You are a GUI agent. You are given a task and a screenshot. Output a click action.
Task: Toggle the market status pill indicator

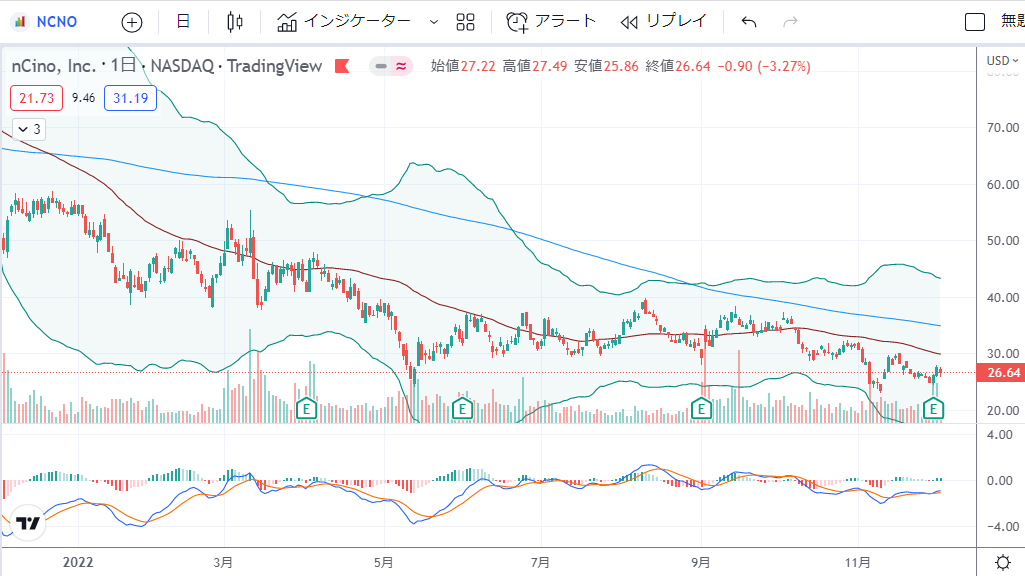point(391,66)
